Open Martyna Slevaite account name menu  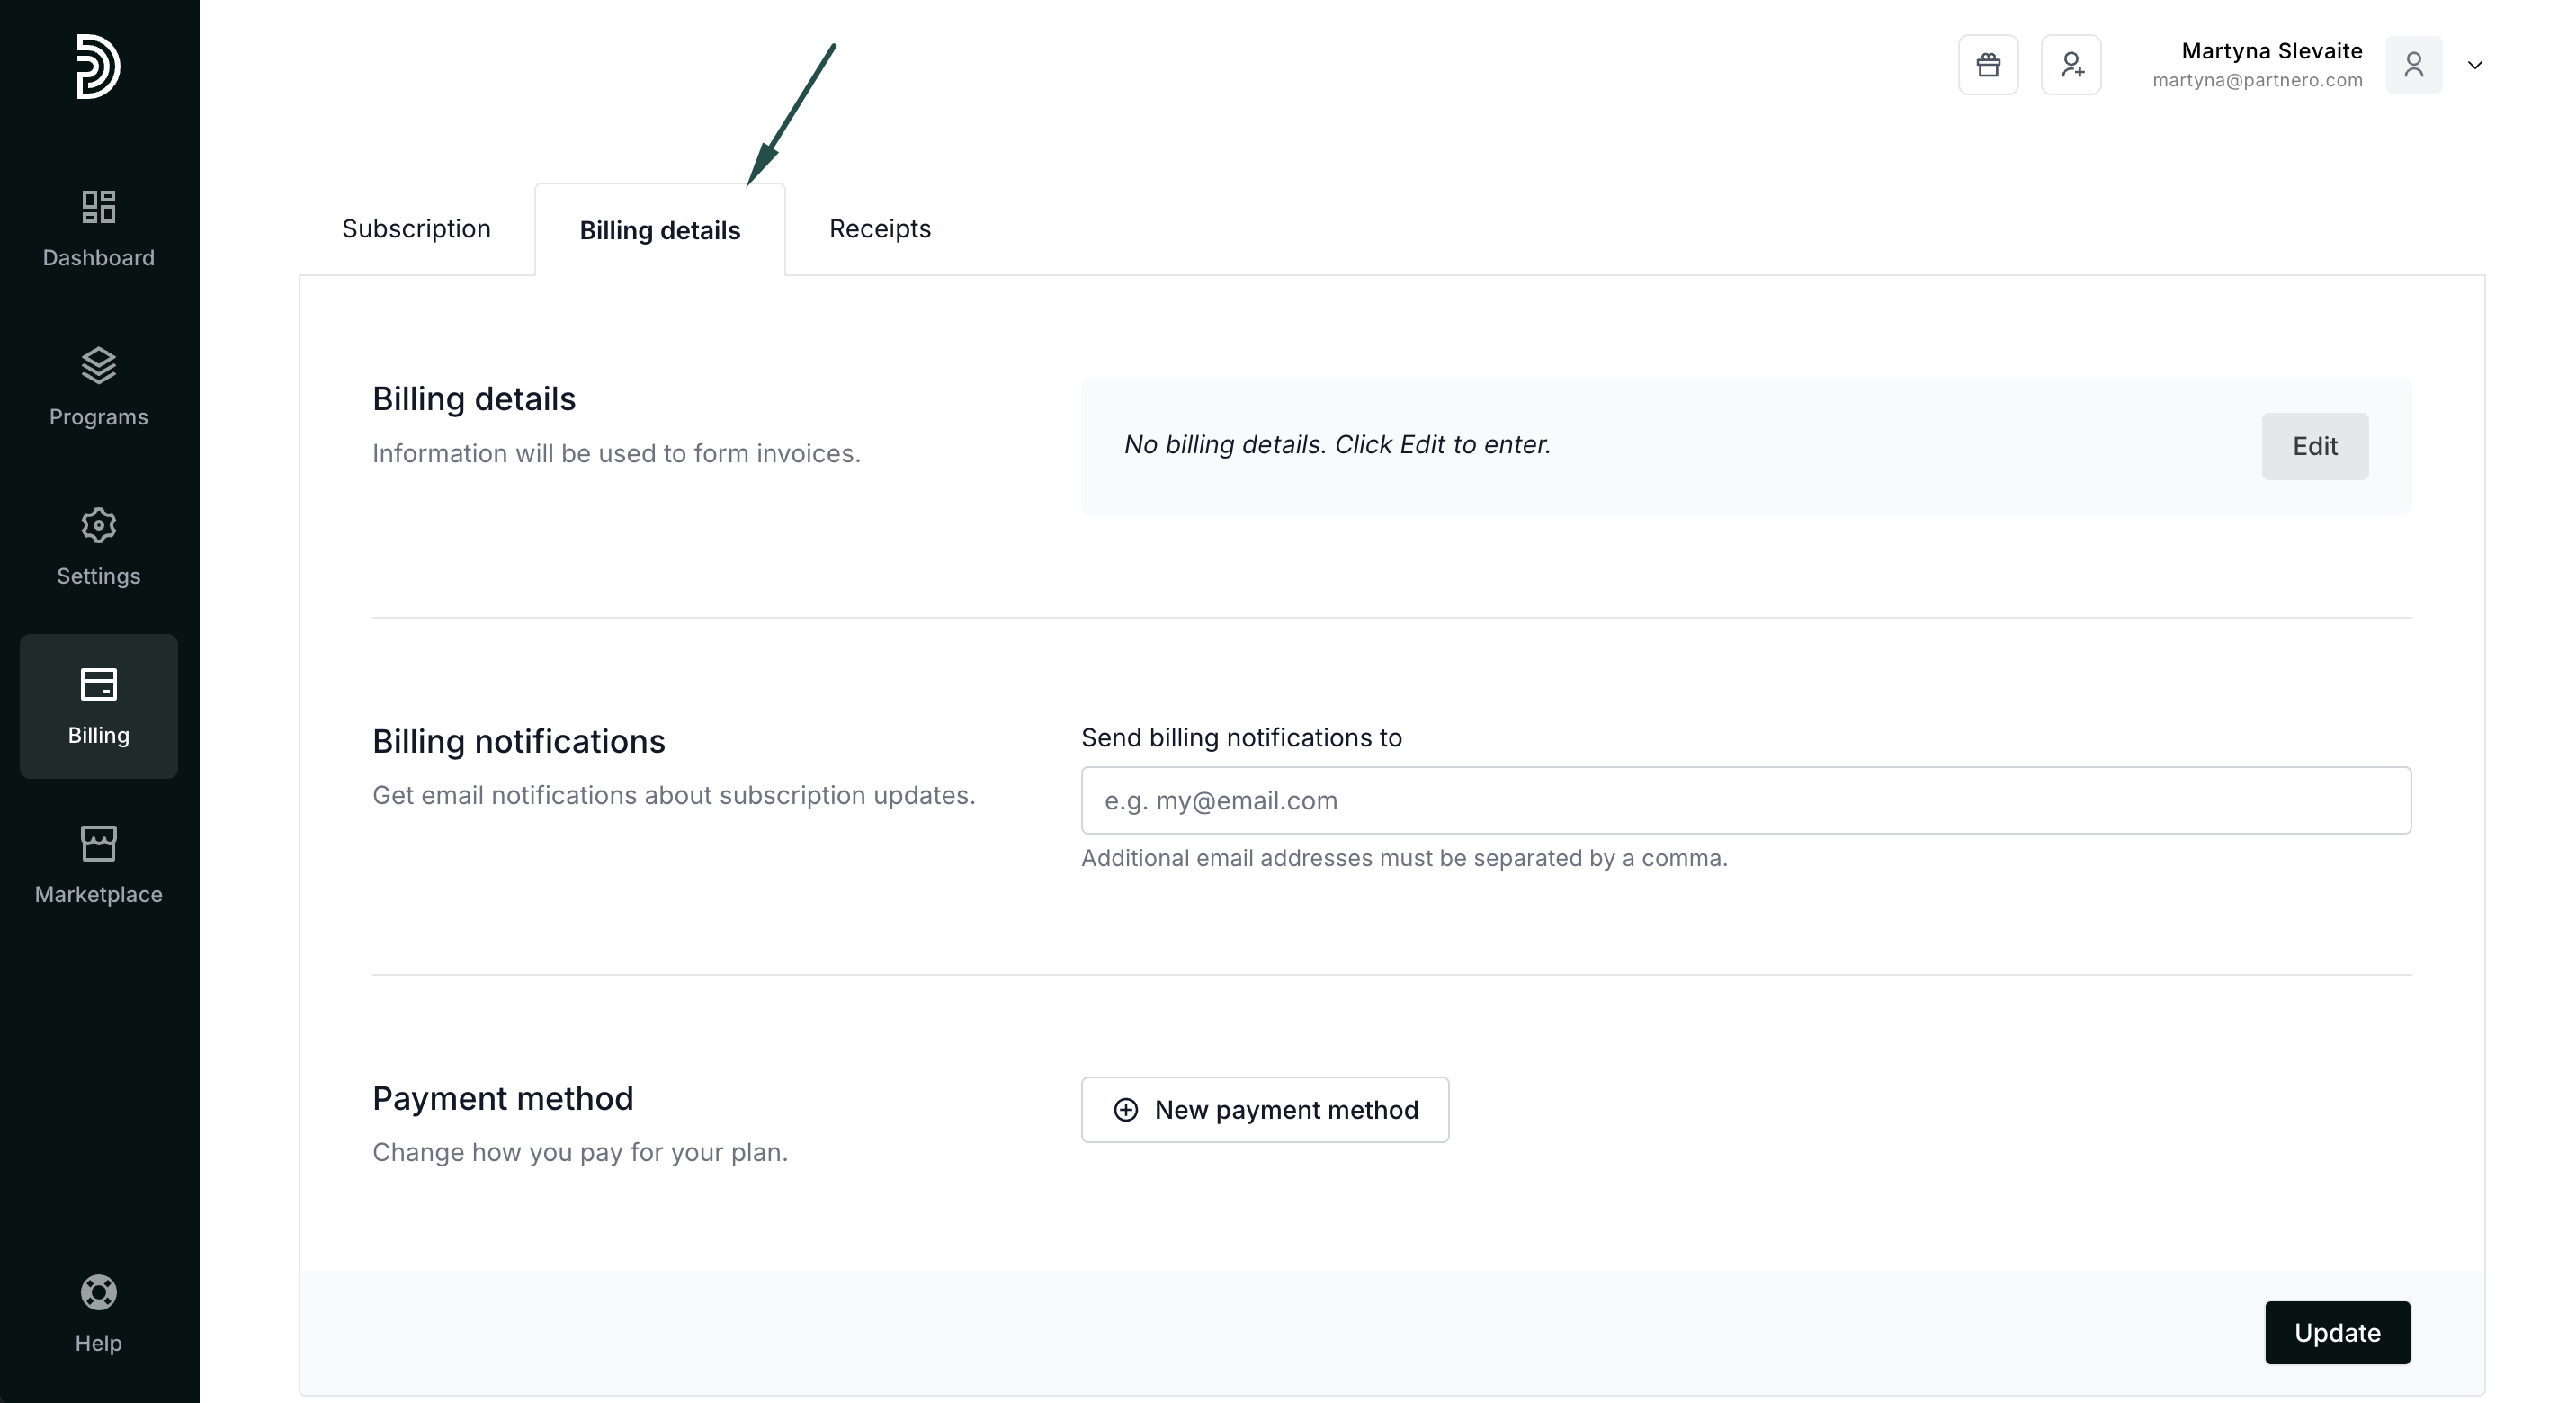[x=2271, y=51]
